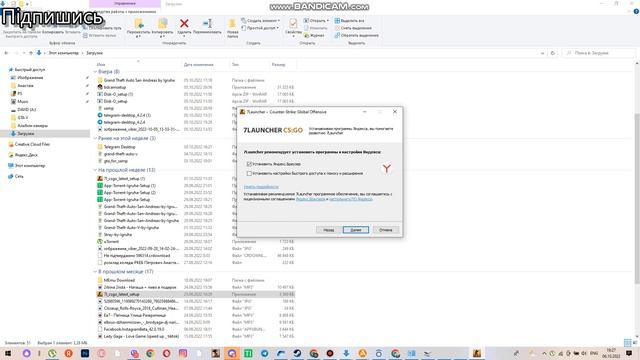Check the Yandex quick access settings checkbox

click(x=249, y=173)
